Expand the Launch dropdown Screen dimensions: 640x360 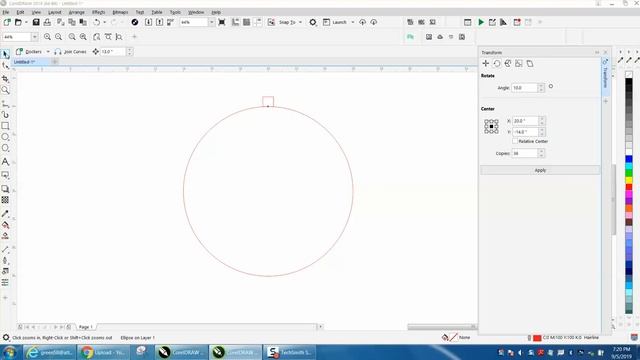pos(353,22)
